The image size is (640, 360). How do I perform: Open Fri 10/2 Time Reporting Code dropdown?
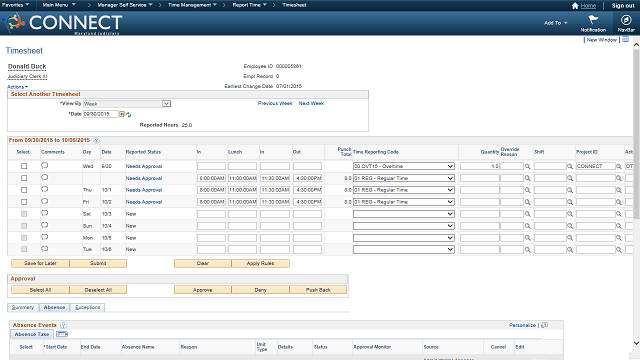(x=404, y=202)
